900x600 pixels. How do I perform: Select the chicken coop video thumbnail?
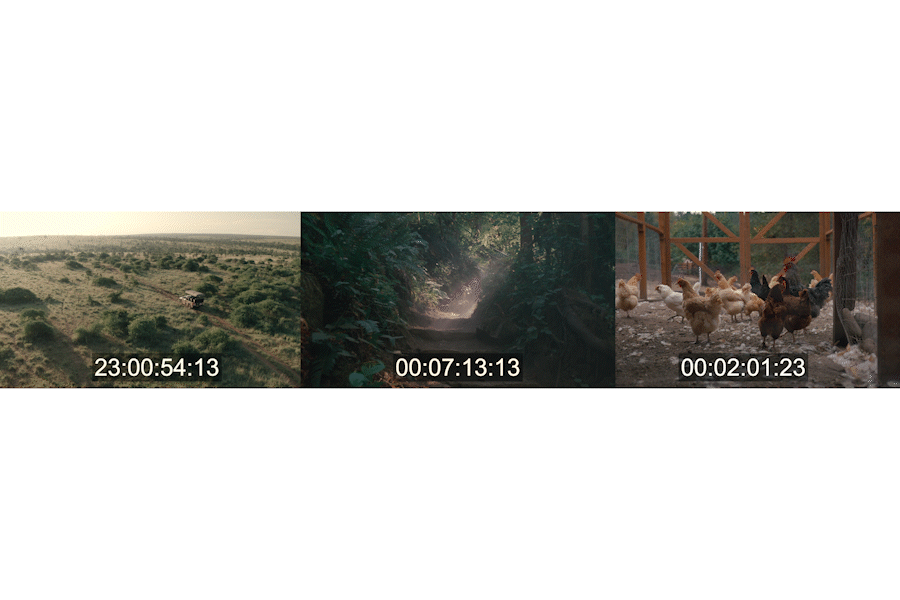pyautogui.click(x=758, y=300)
